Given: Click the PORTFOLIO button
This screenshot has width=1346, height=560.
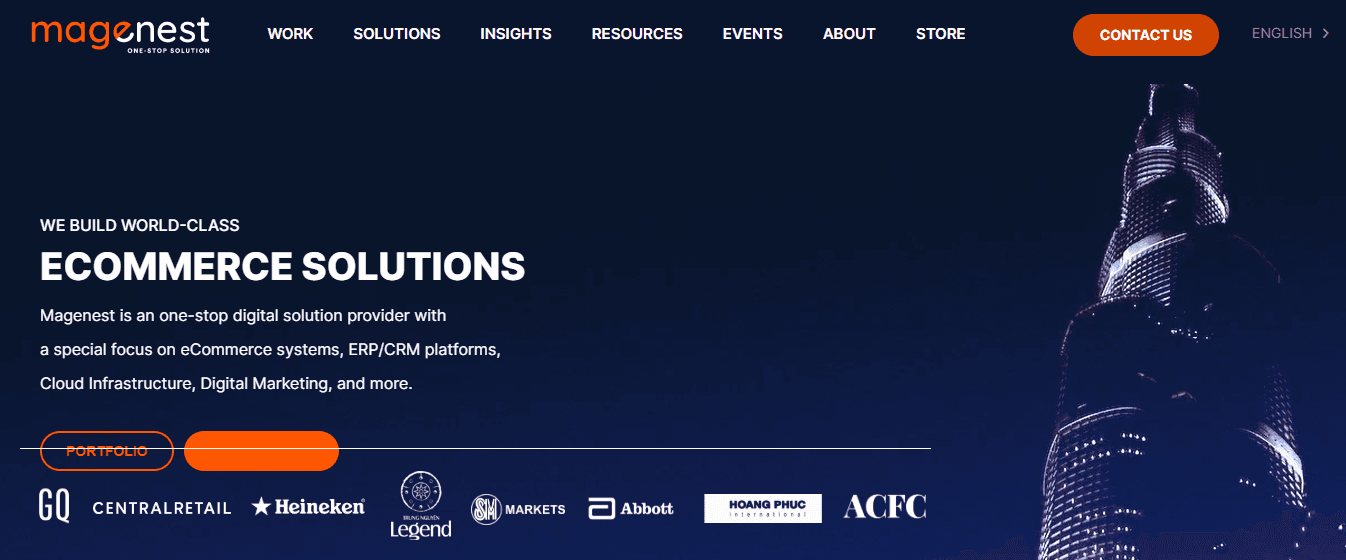Looking at the screenshot, I should [x=107, y=451].
